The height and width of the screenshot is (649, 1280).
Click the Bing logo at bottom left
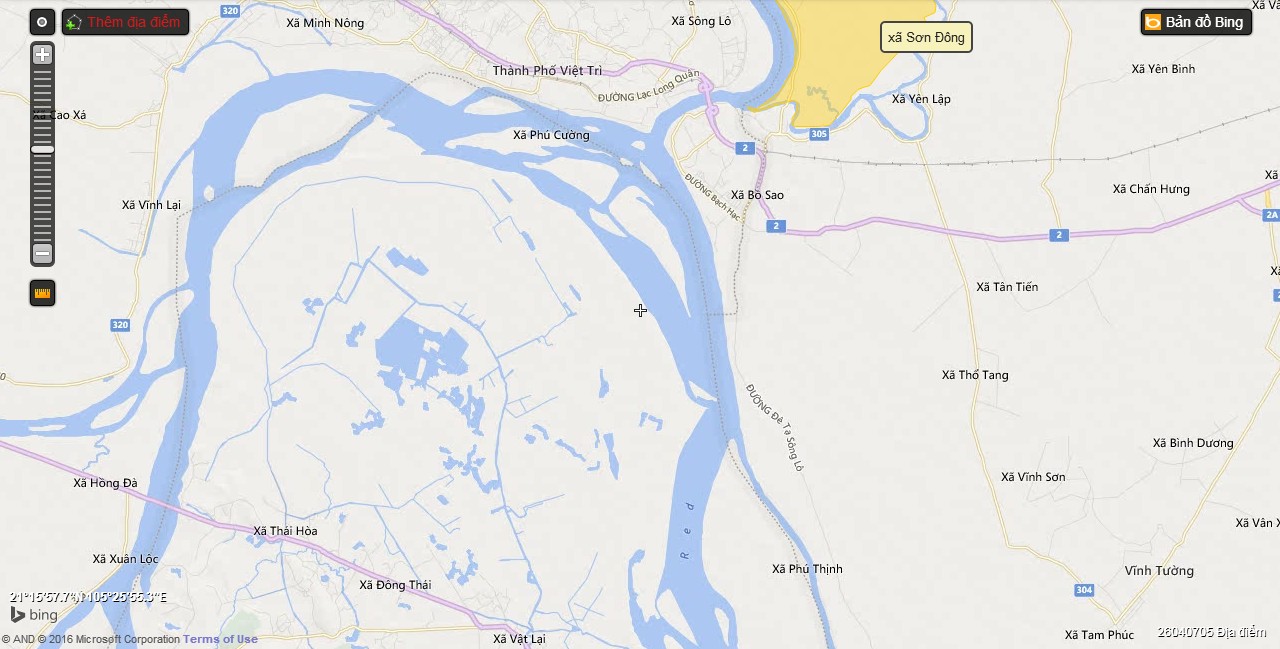pos(34,615)
